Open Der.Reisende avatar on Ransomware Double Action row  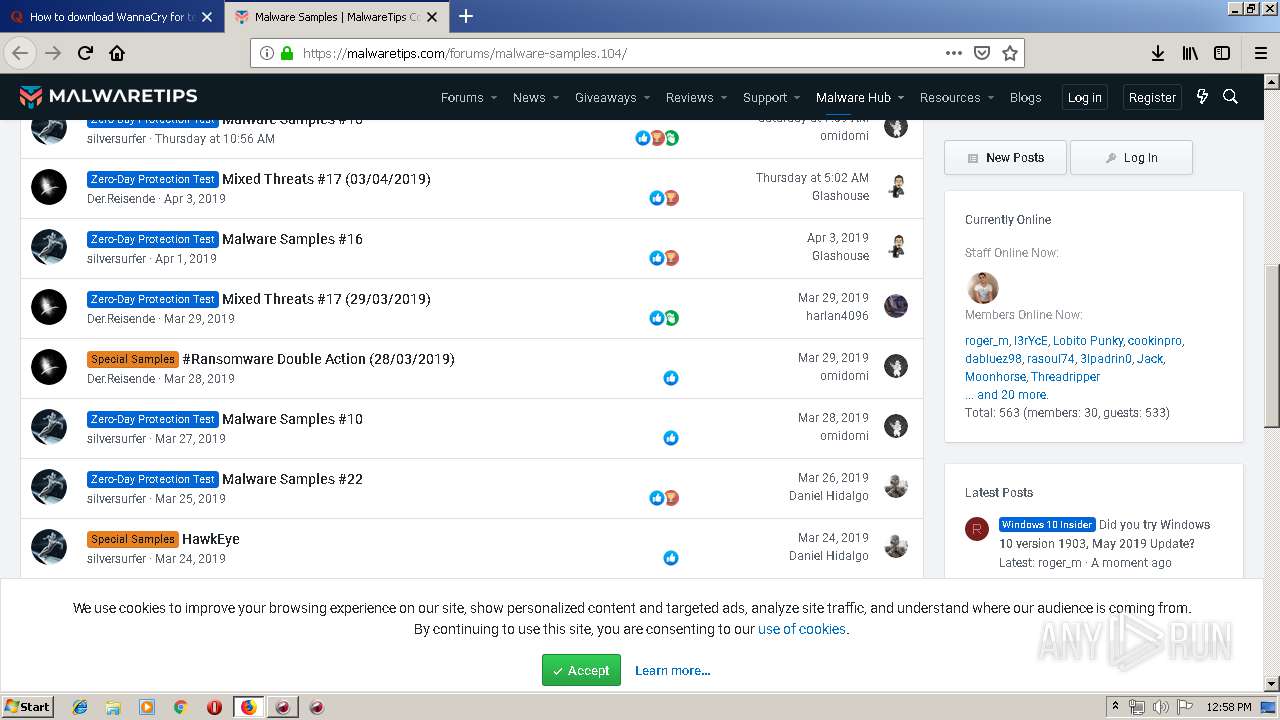point(49,367)
